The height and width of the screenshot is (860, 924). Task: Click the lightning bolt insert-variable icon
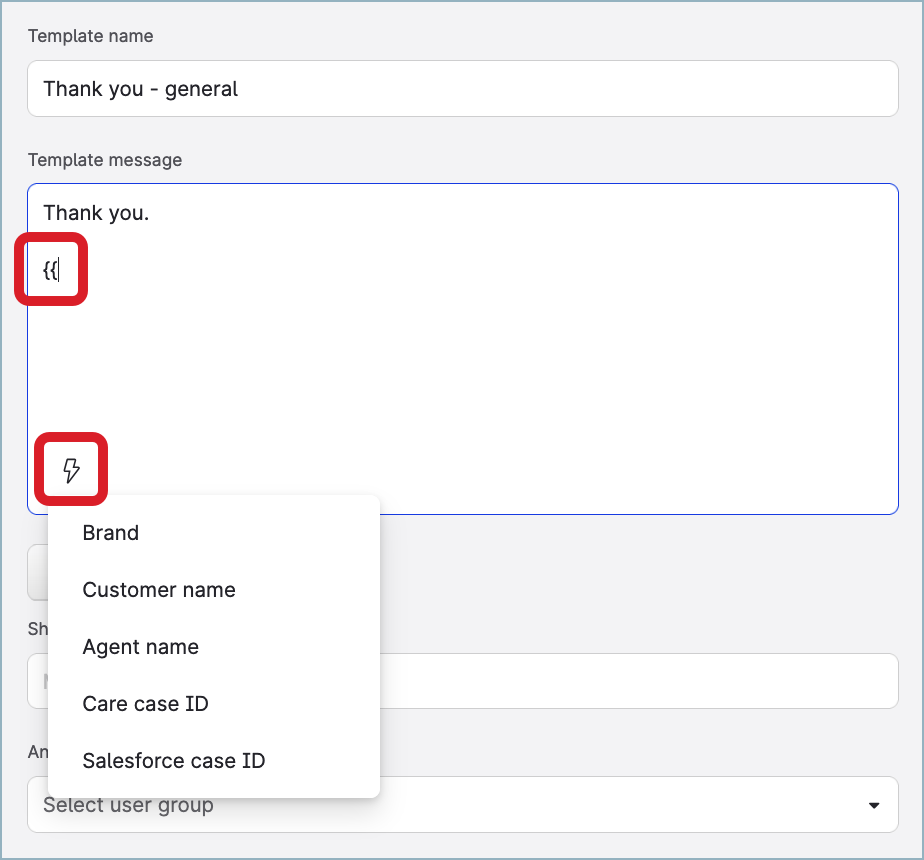pyautogui.click(x=71, y=469)
